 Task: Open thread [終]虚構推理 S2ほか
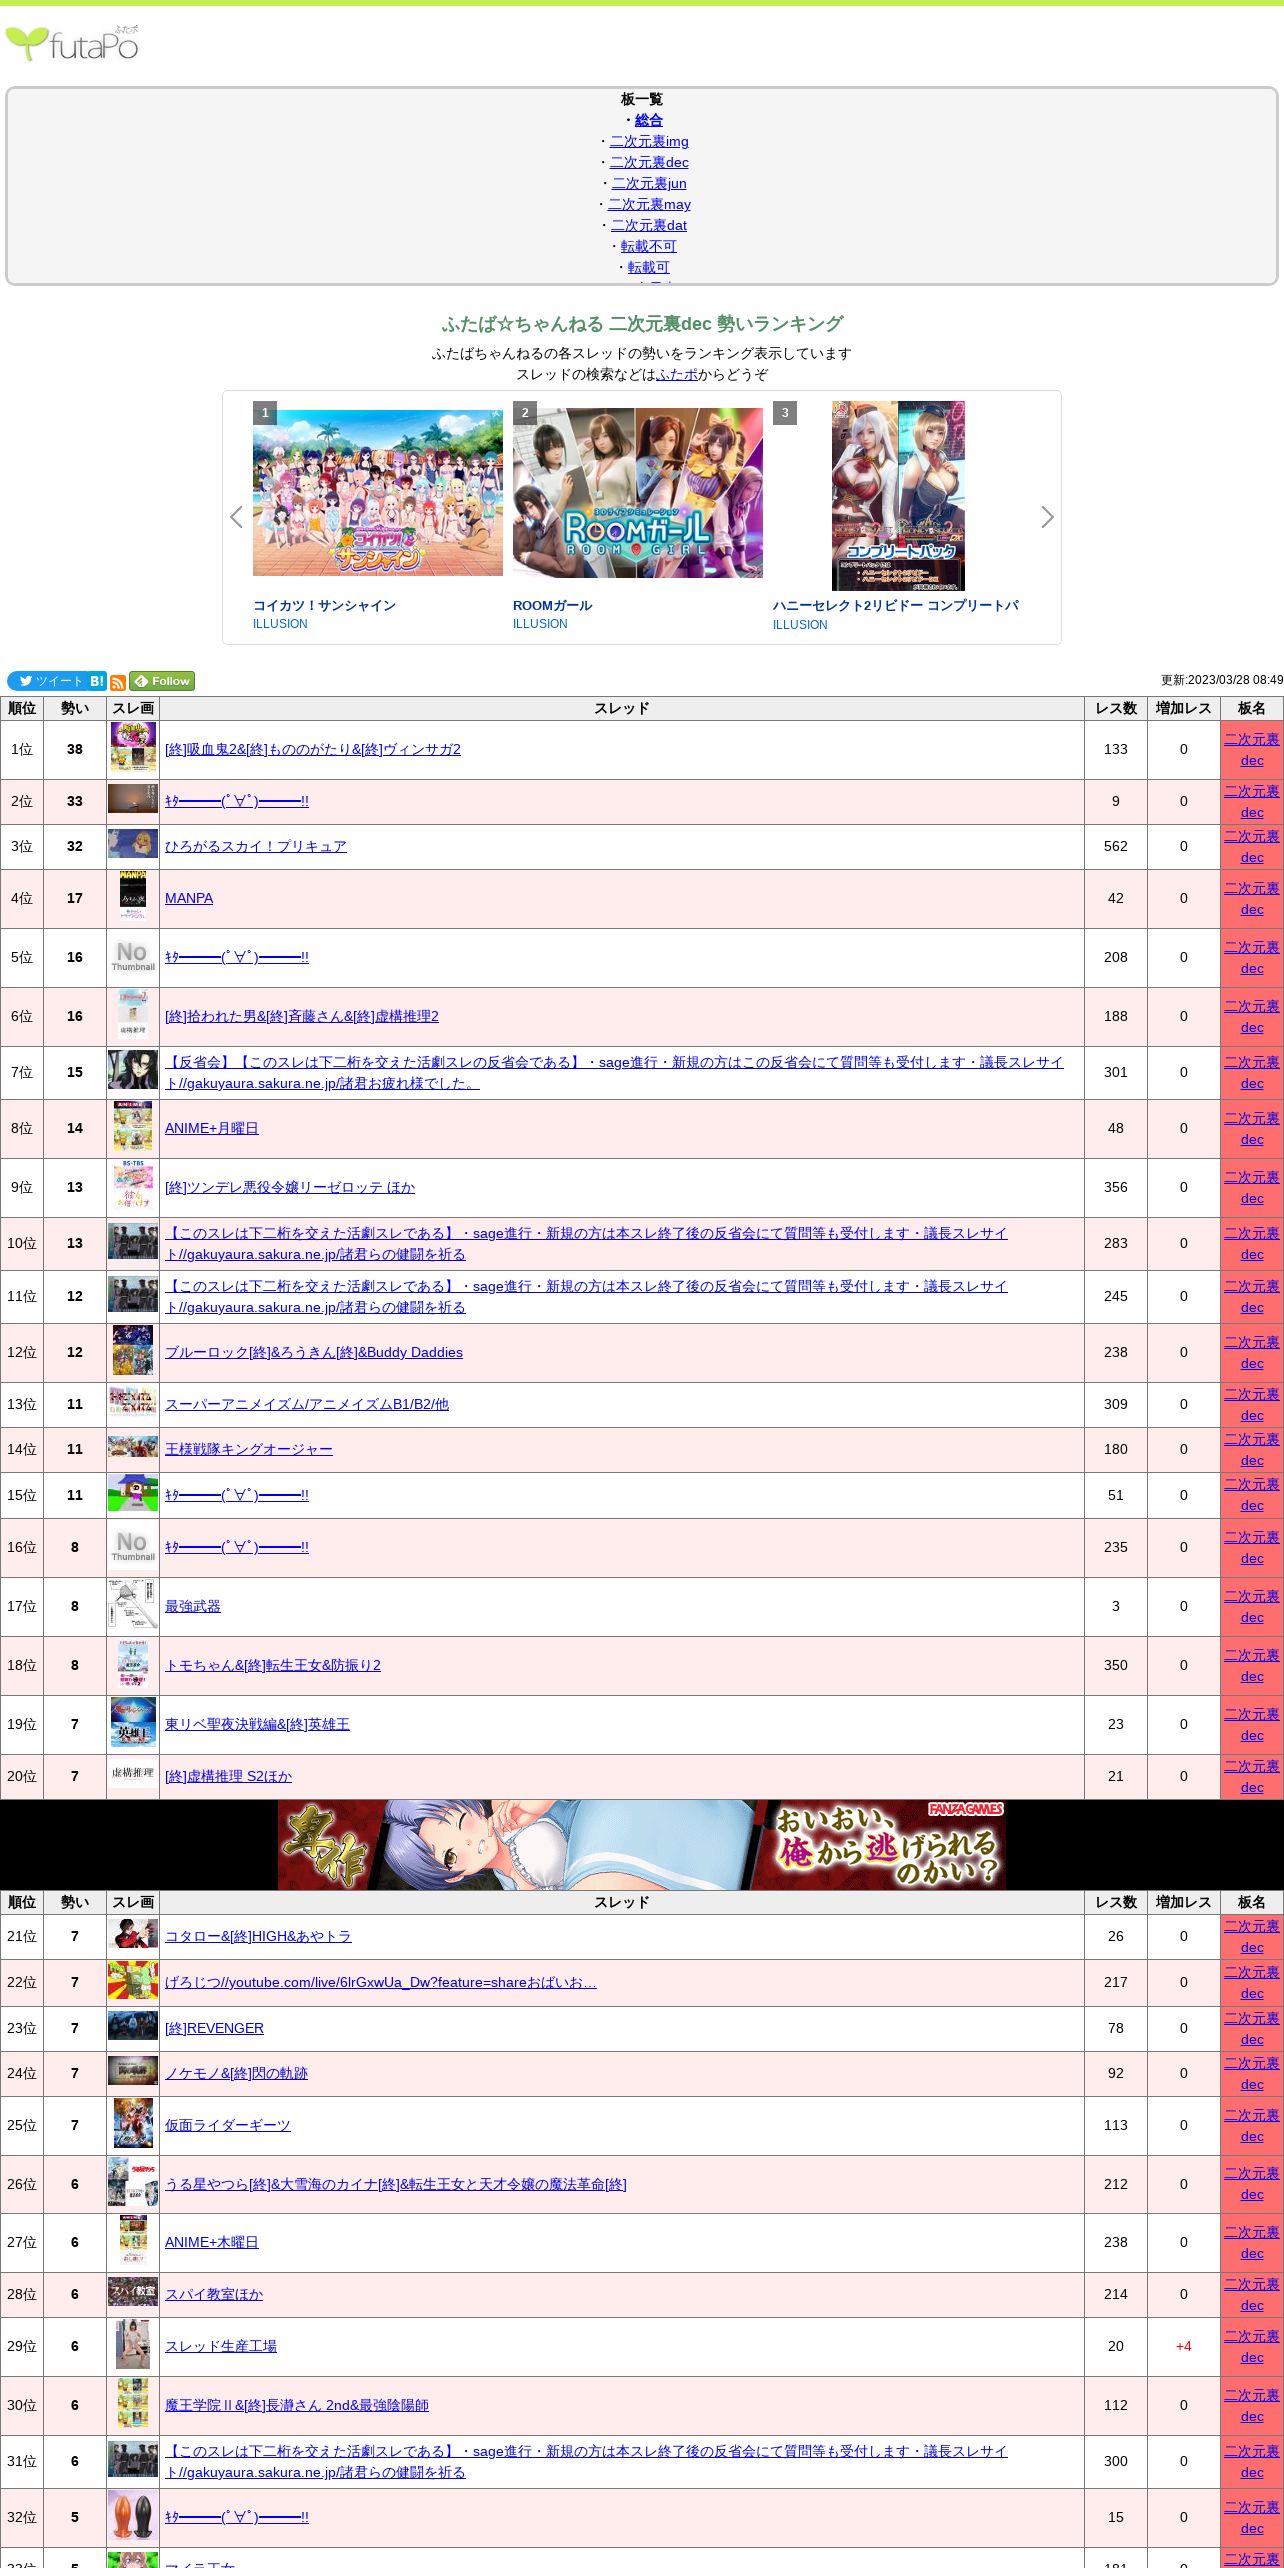229,1776
